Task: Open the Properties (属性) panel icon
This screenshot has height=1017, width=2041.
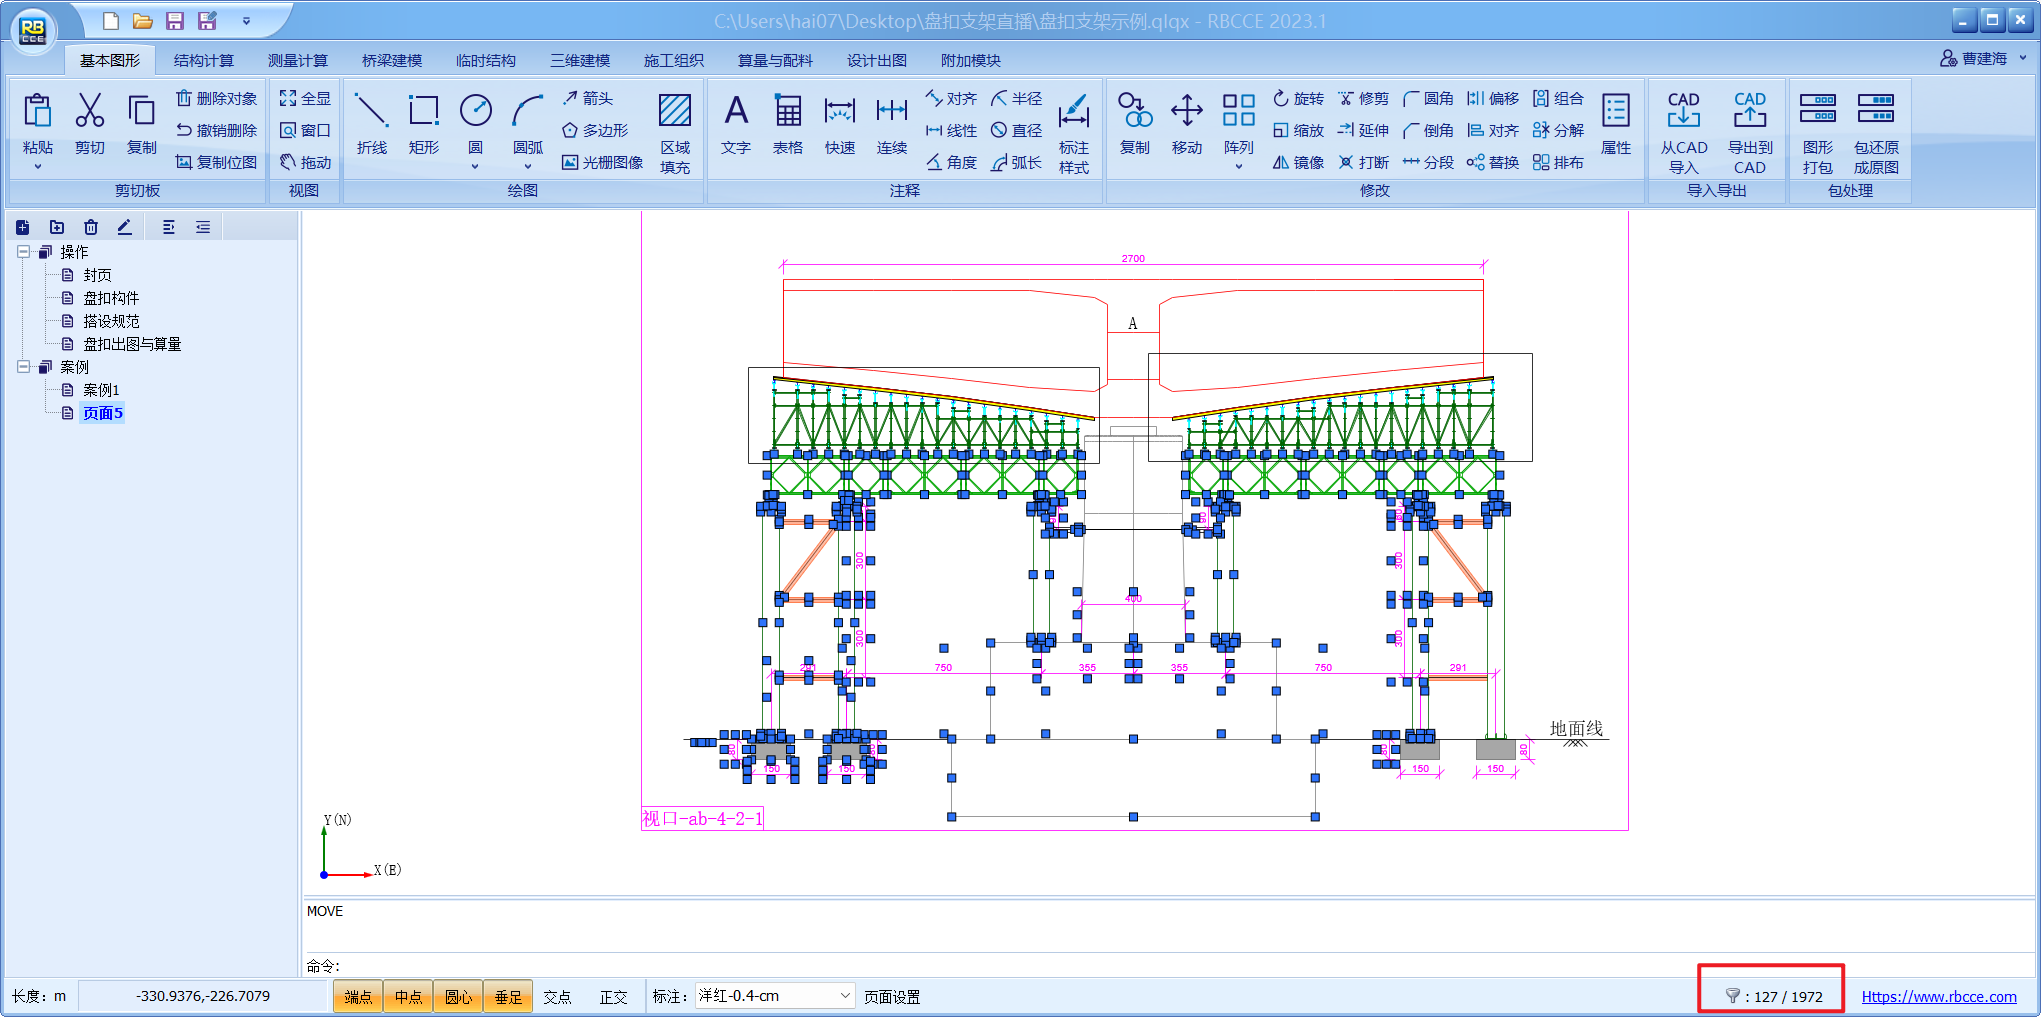Action: click(1615, 111)
